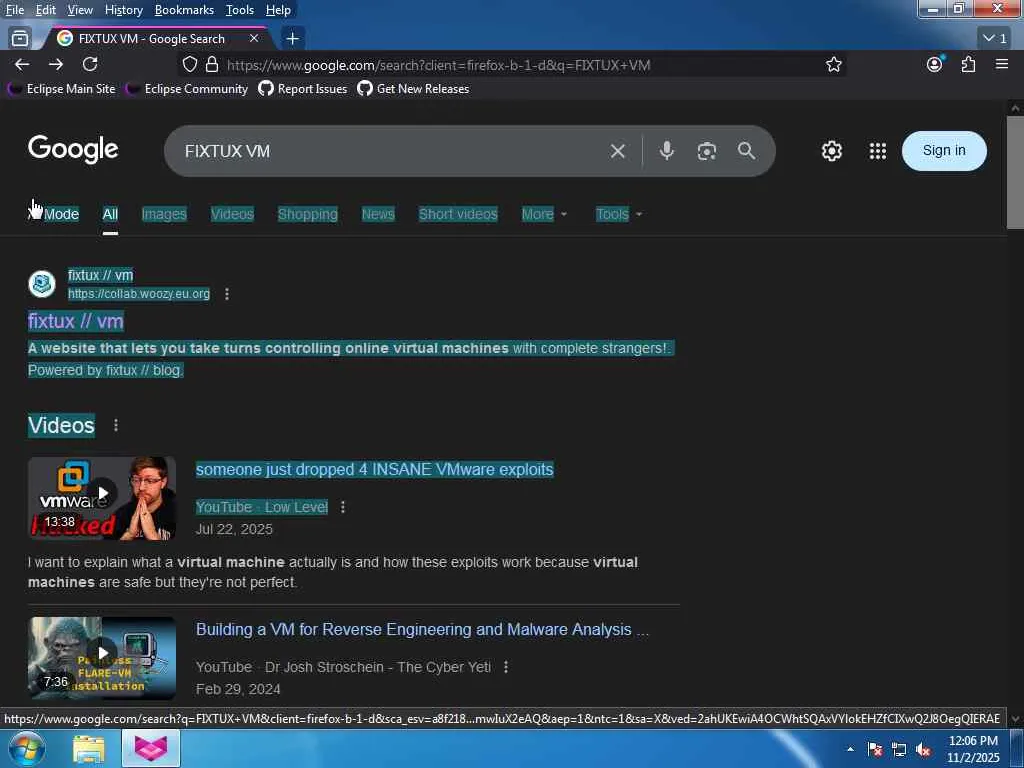Submit search with magnifying glass icon
The image size is (1024, 768).
[x=746, y=151]
